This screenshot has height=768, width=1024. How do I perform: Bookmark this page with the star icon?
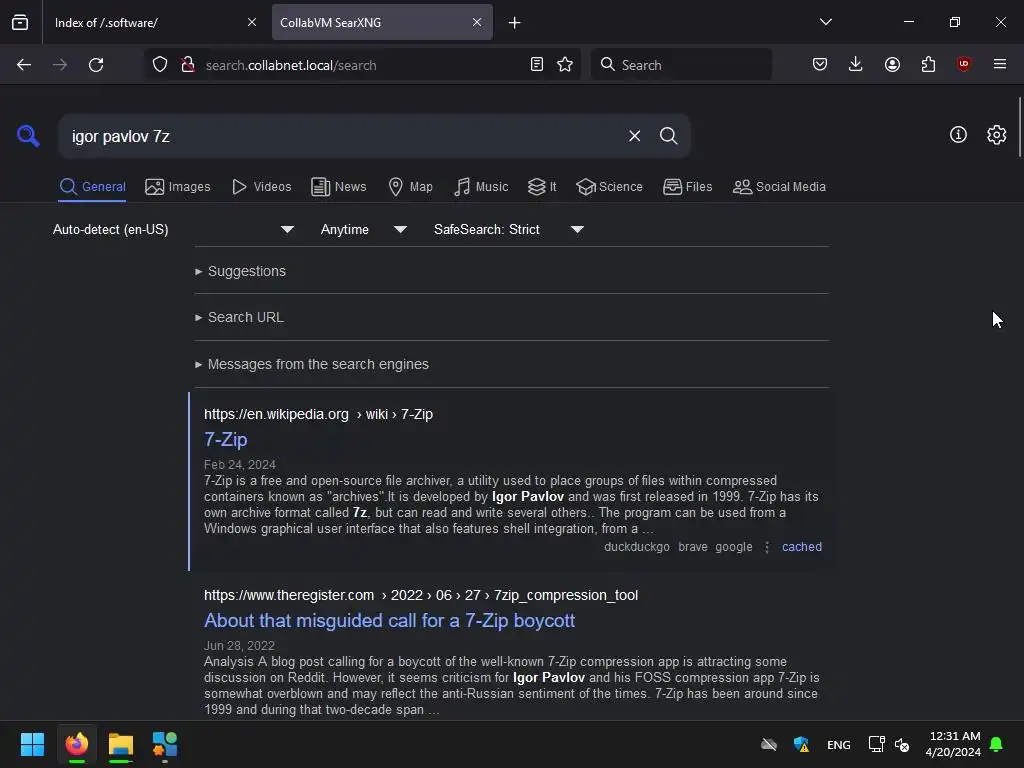(565, 64)
